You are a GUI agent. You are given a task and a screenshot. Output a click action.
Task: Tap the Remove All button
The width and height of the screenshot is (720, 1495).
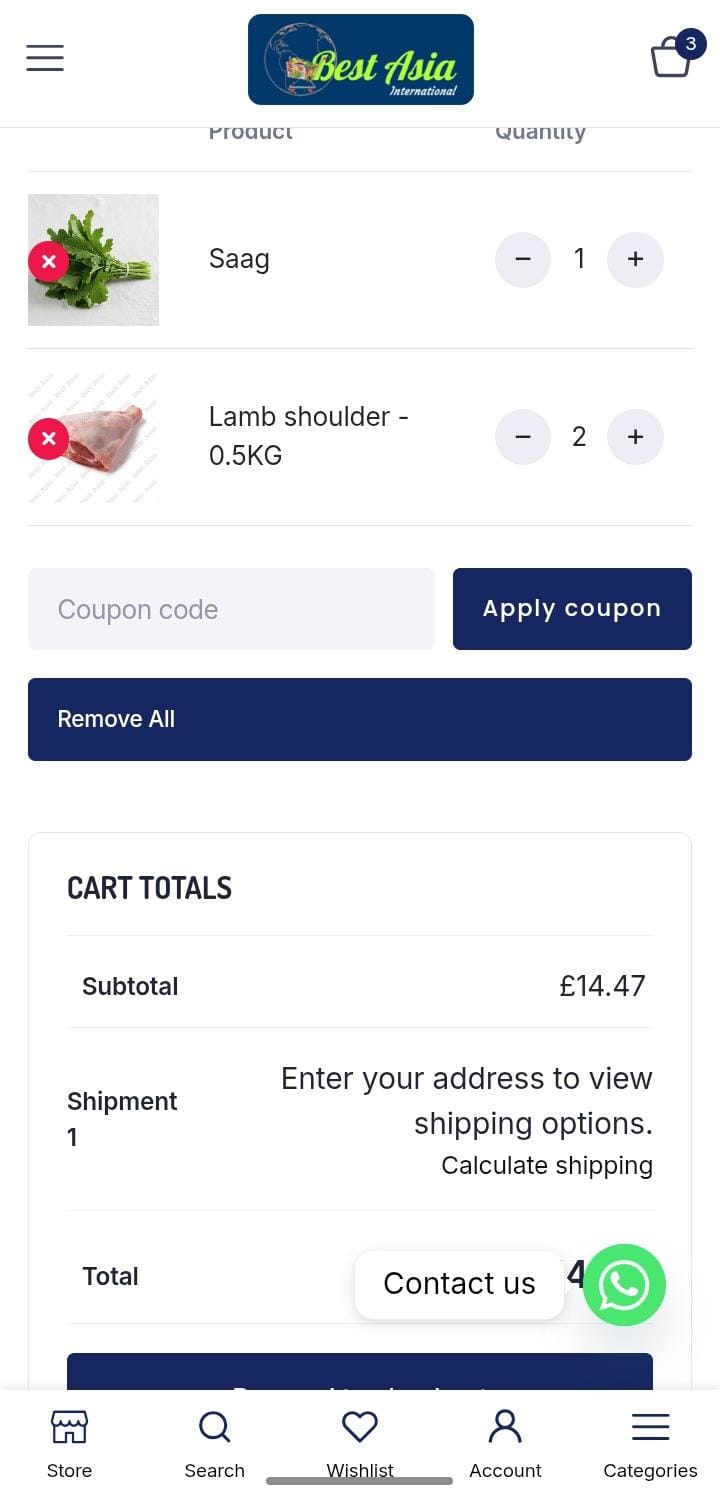click(x=360, y=719)
